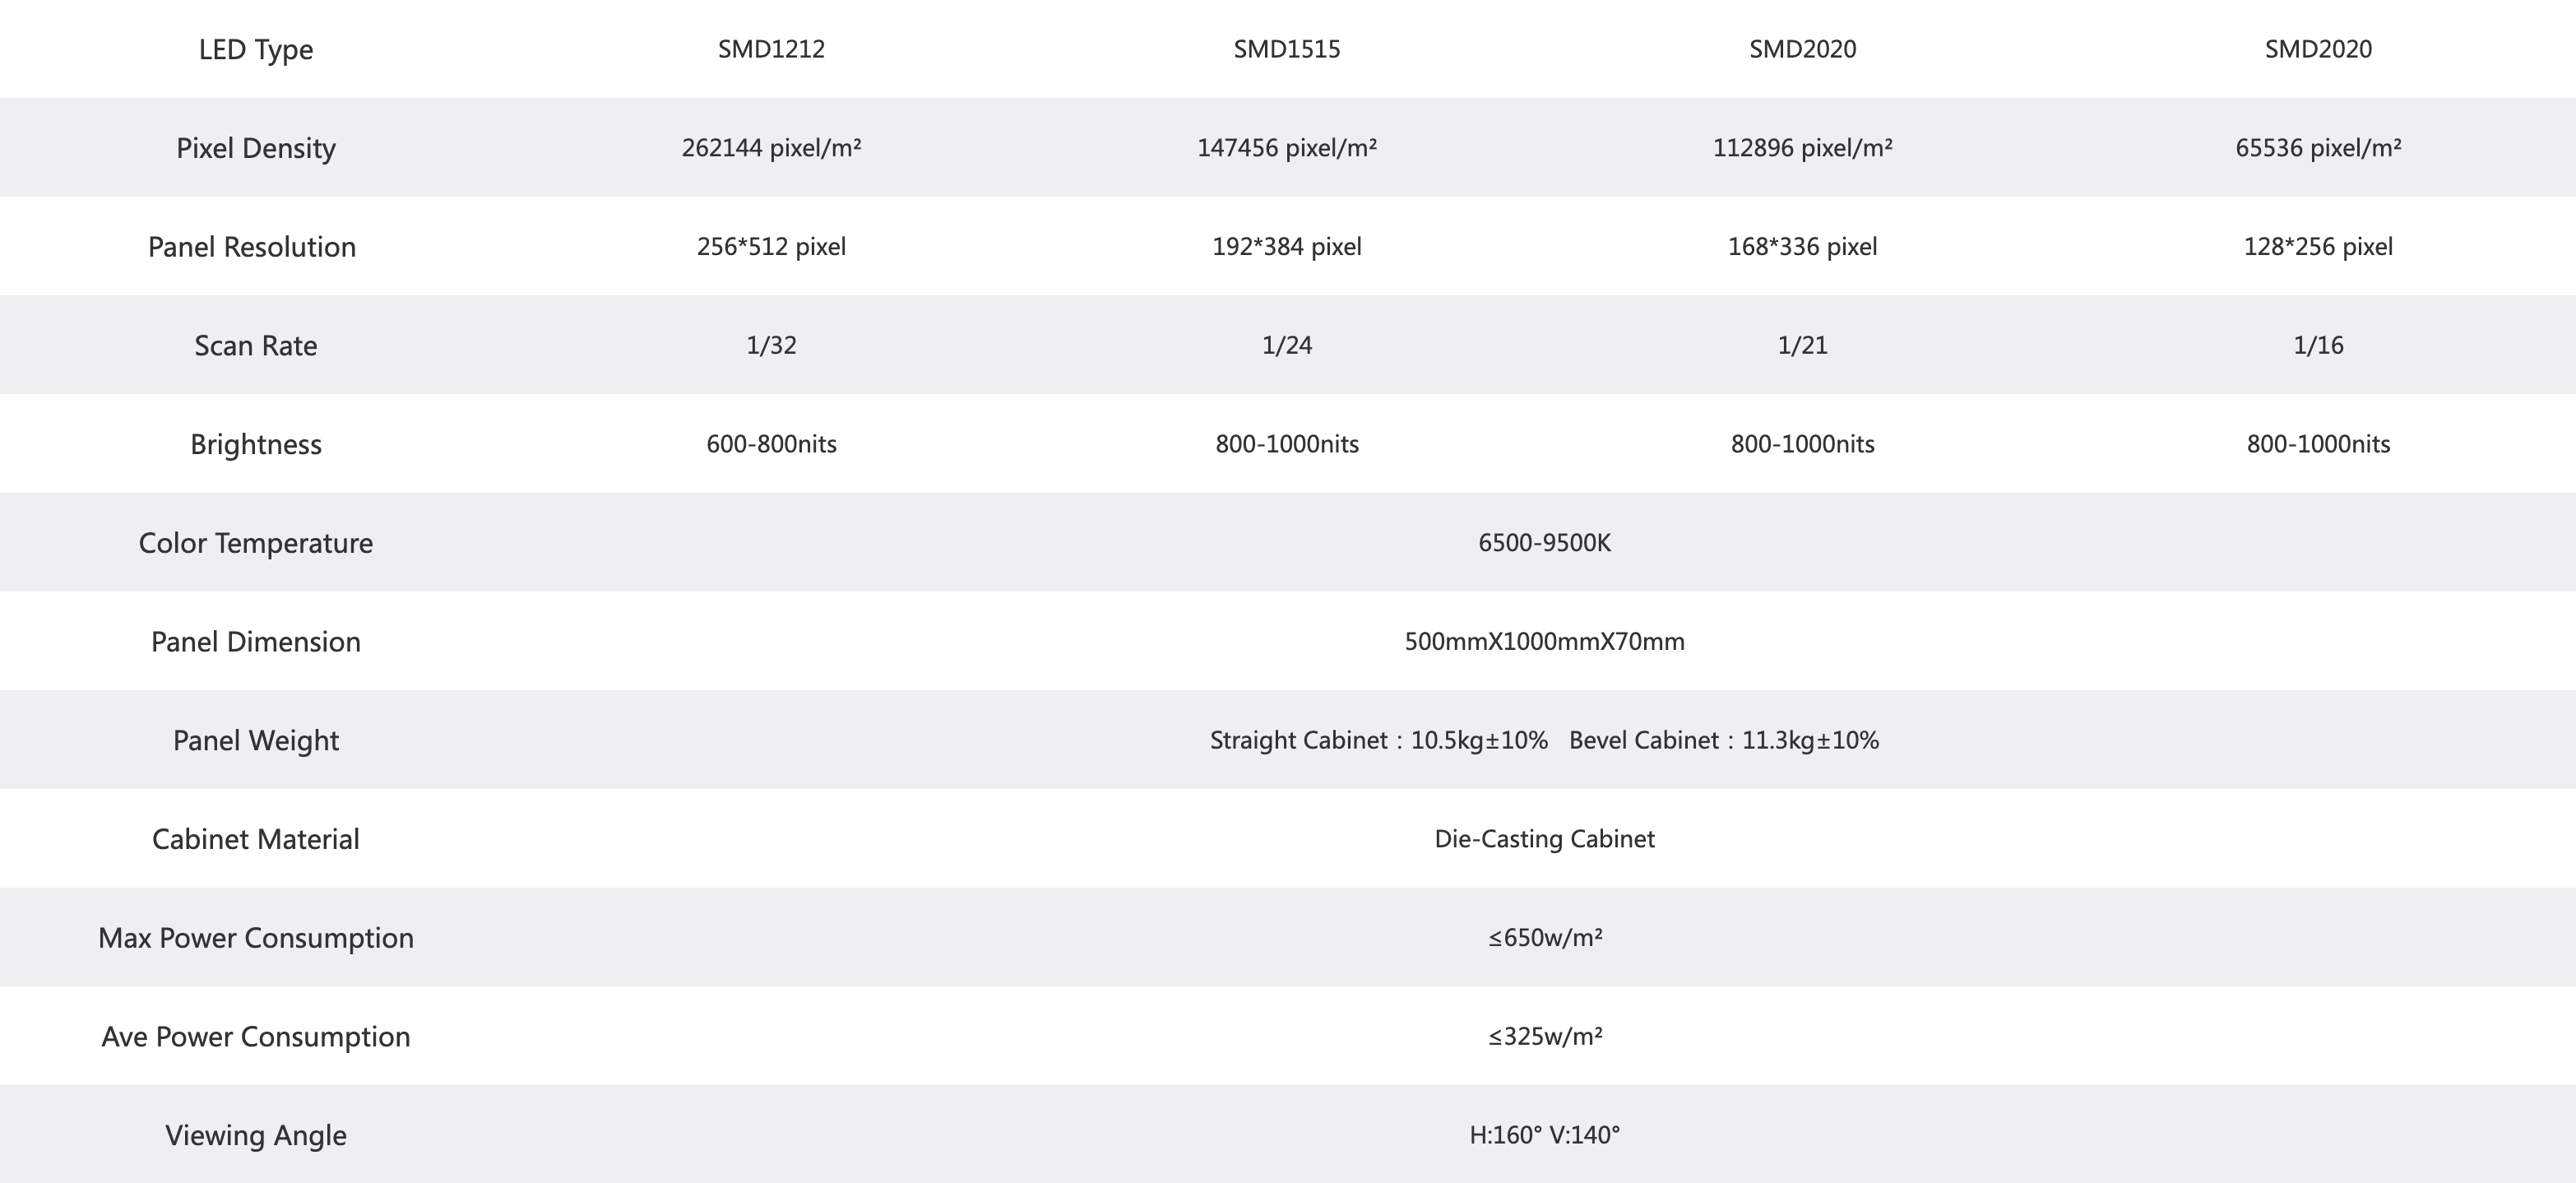Select the SMD1212 LED type cell
This screenshot has width=2576, height=1183.
[x=771, y=49]
